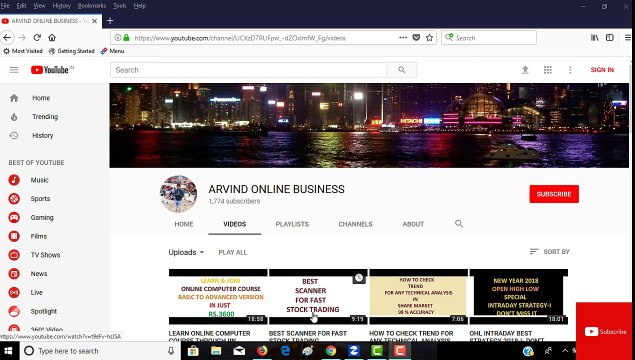Open the Bookmarks menu
This screenshot has height=360, width=635.
tap(92, 6)
